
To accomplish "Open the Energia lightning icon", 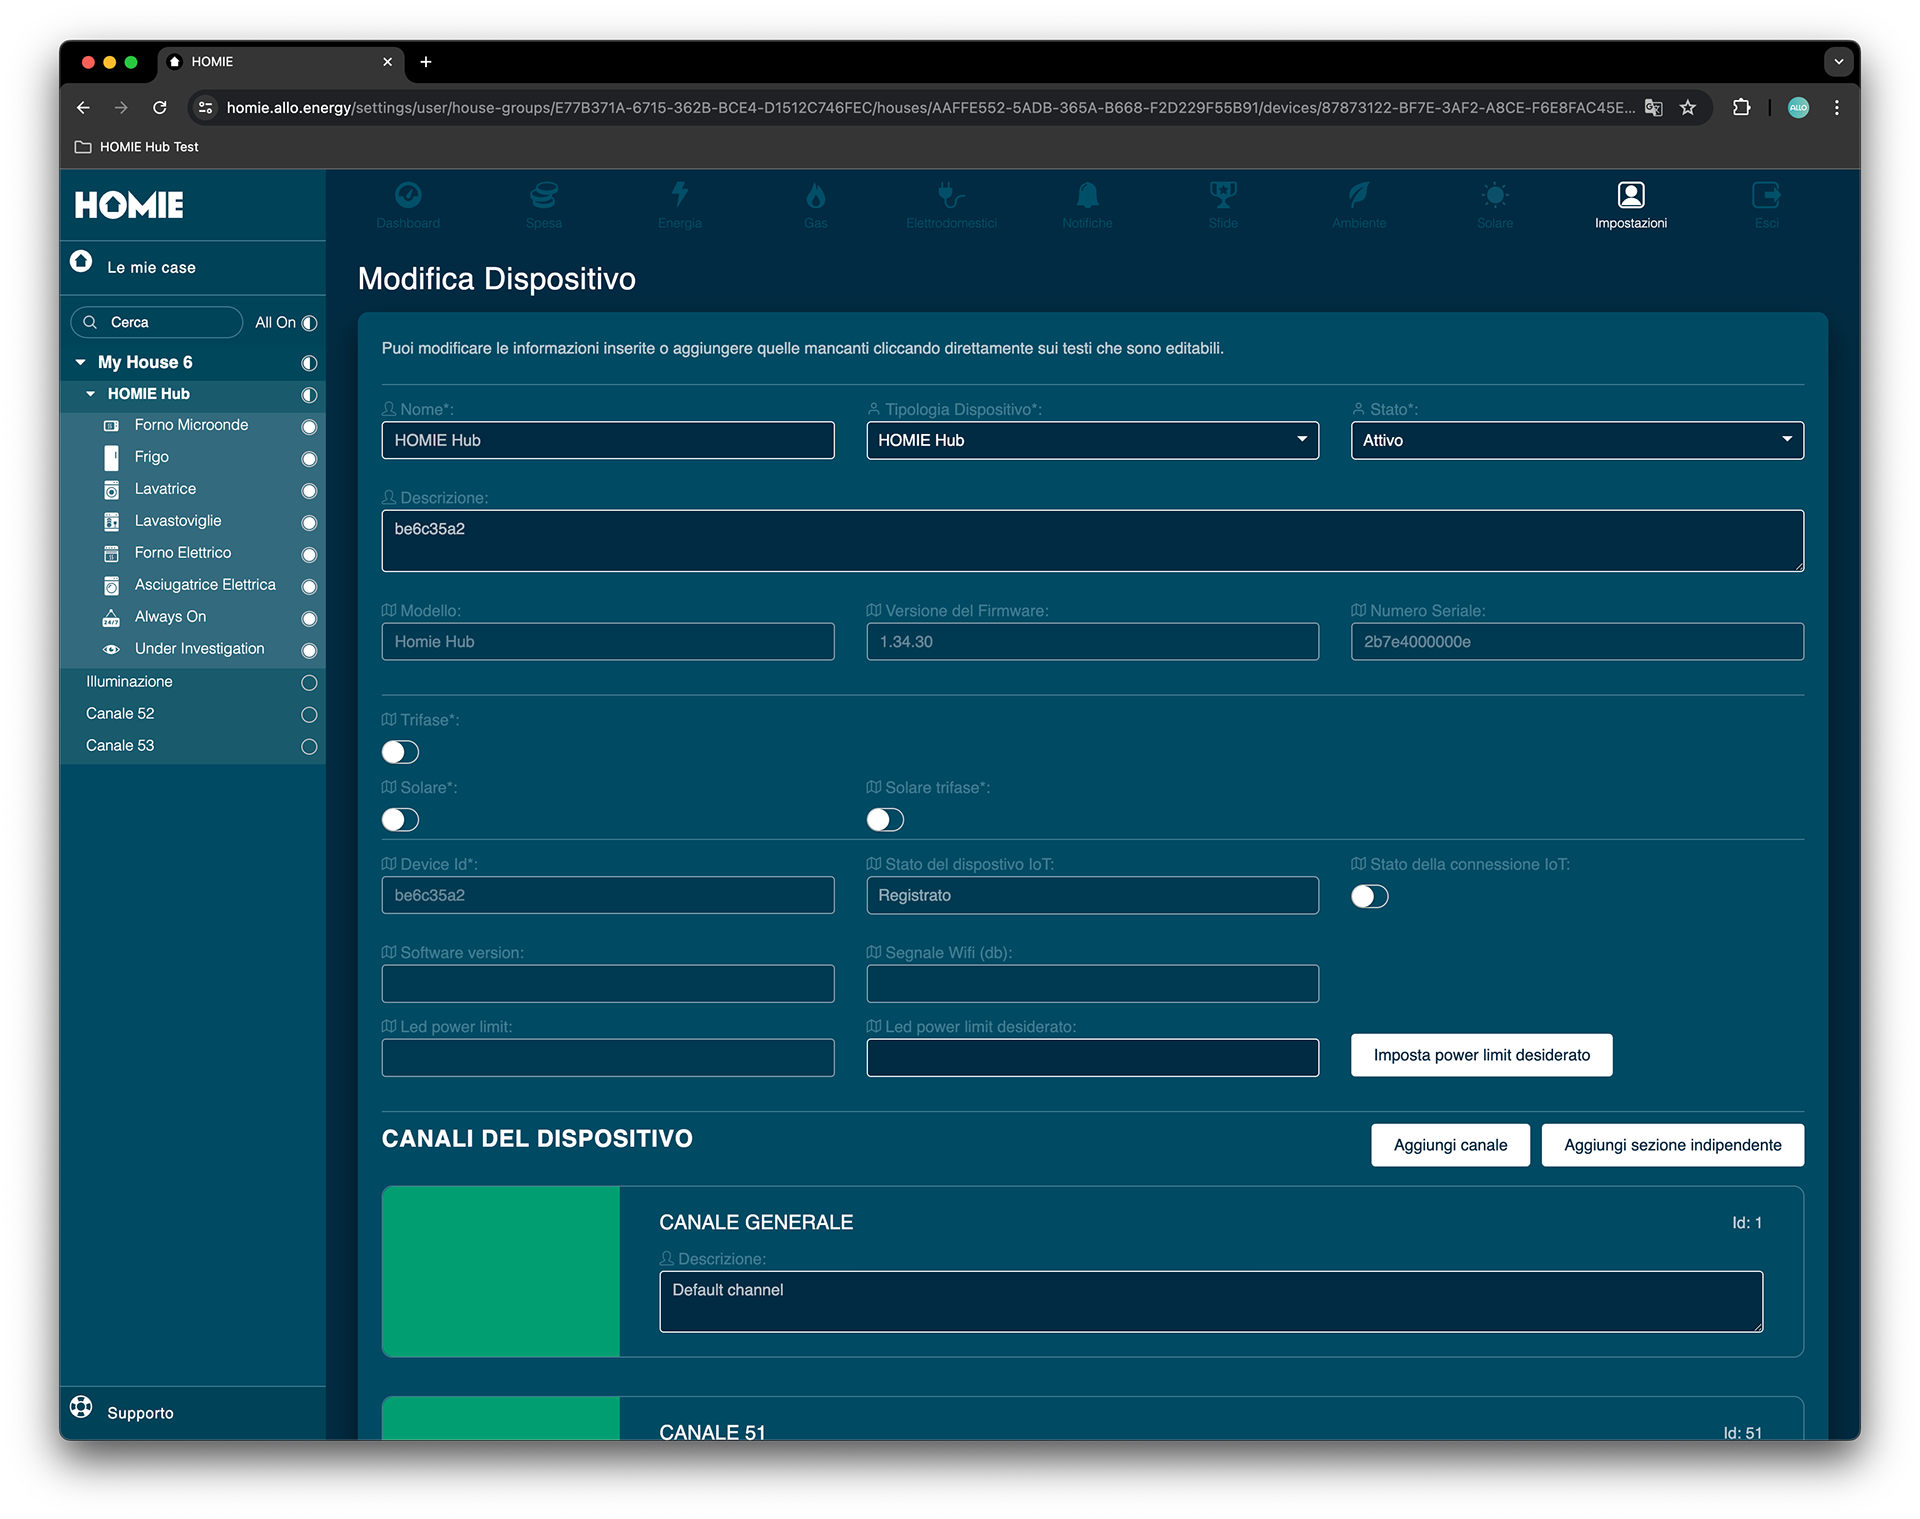I will [680, 194].
